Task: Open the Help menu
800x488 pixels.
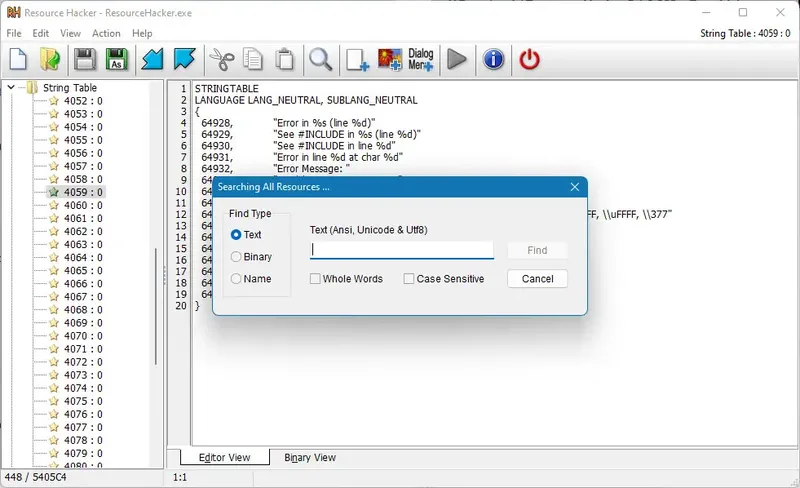Action: [142, 33]
